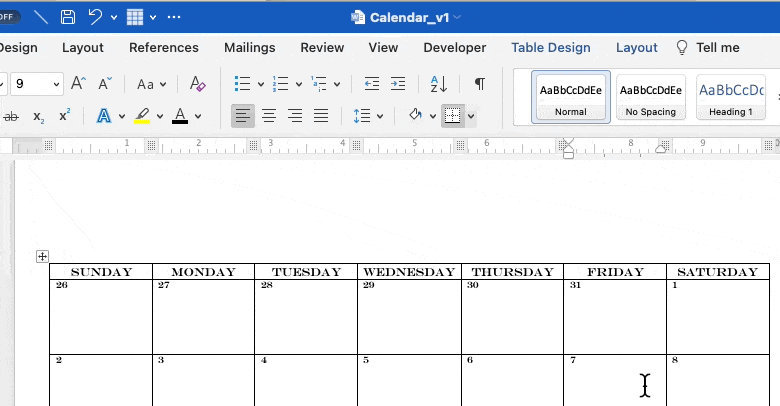
Task: Click the table move handle
Action: (42, 257)
